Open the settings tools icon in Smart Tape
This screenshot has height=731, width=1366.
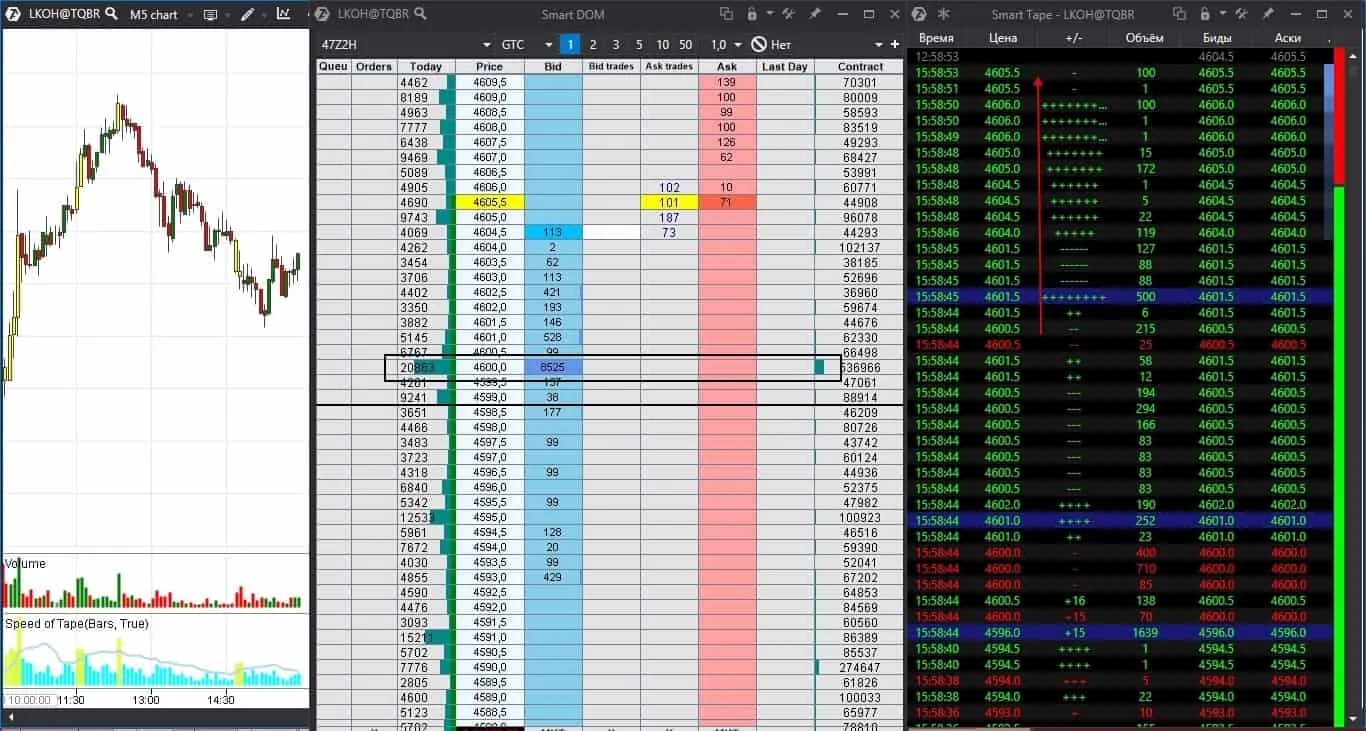(x=1243, y=14)
